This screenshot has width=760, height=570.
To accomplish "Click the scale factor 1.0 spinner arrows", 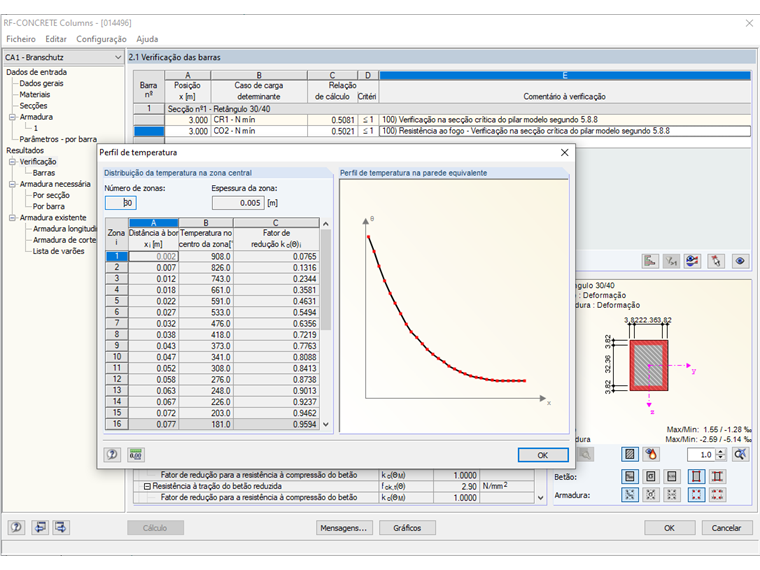I will point(721,454).
